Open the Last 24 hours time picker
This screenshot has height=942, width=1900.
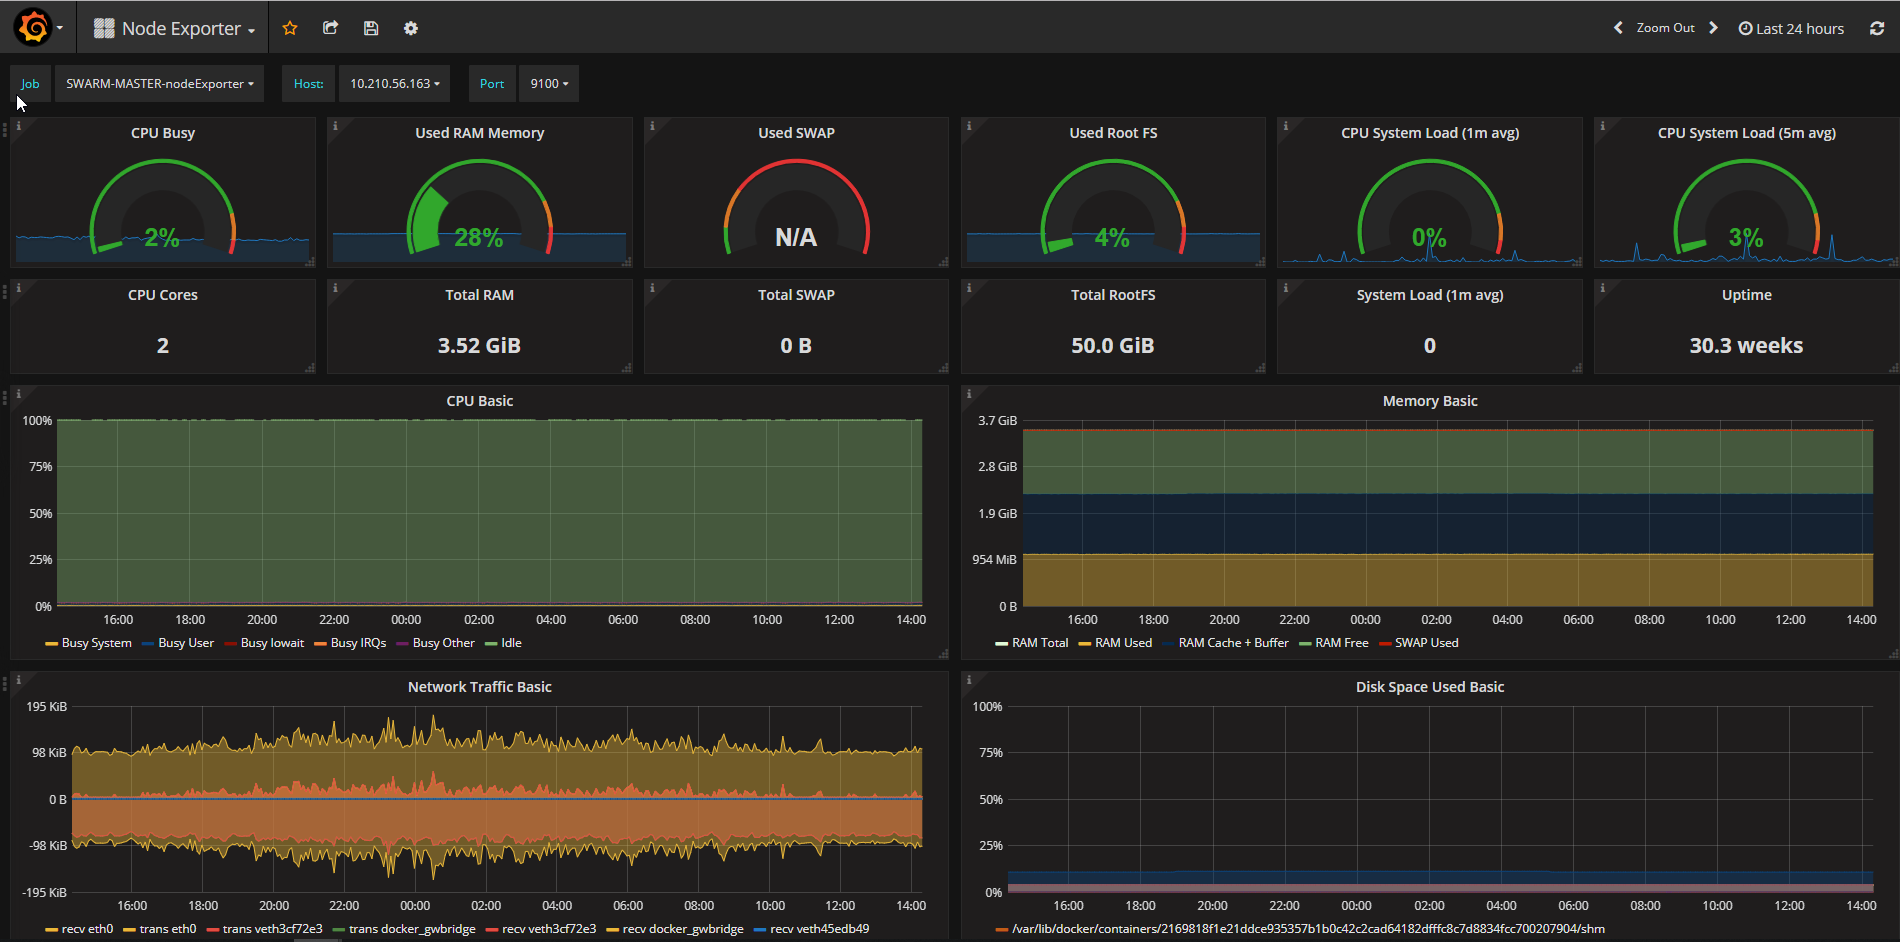(1791, 28)
